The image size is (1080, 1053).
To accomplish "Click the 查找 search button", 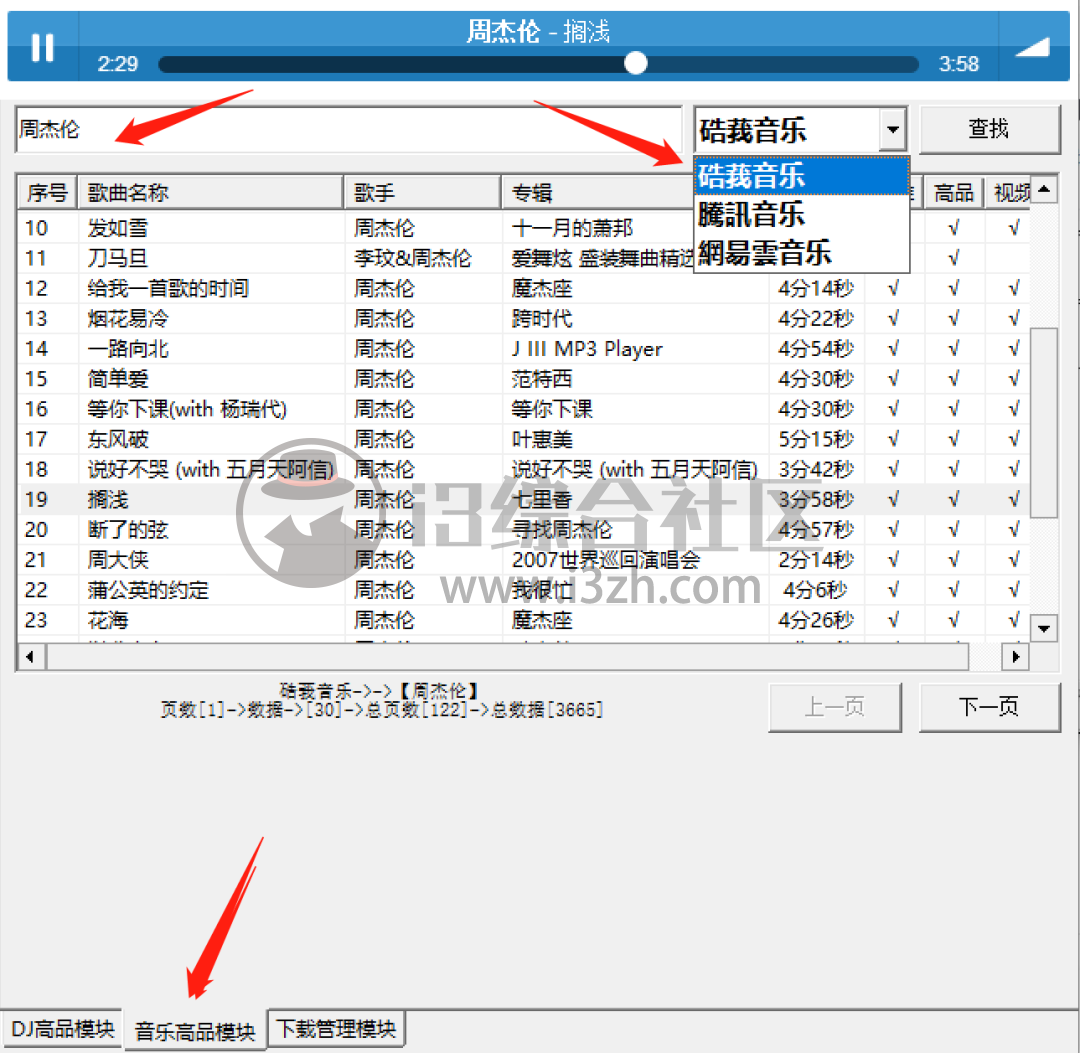I will pos(989,129).
